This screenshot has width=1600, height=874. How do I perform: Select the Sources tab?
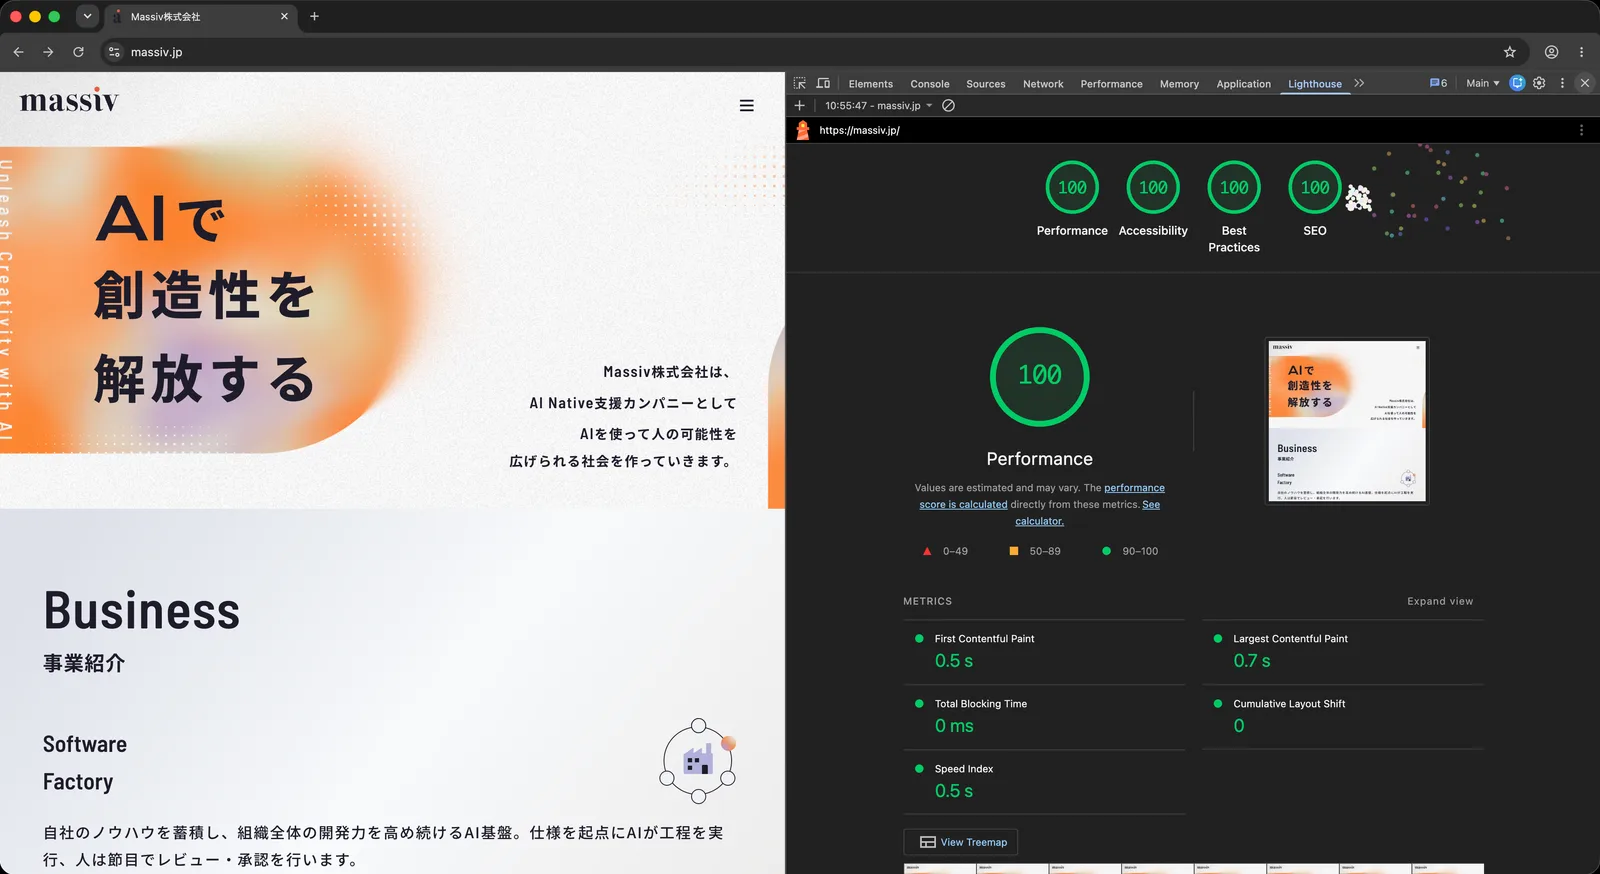point(985,84)
